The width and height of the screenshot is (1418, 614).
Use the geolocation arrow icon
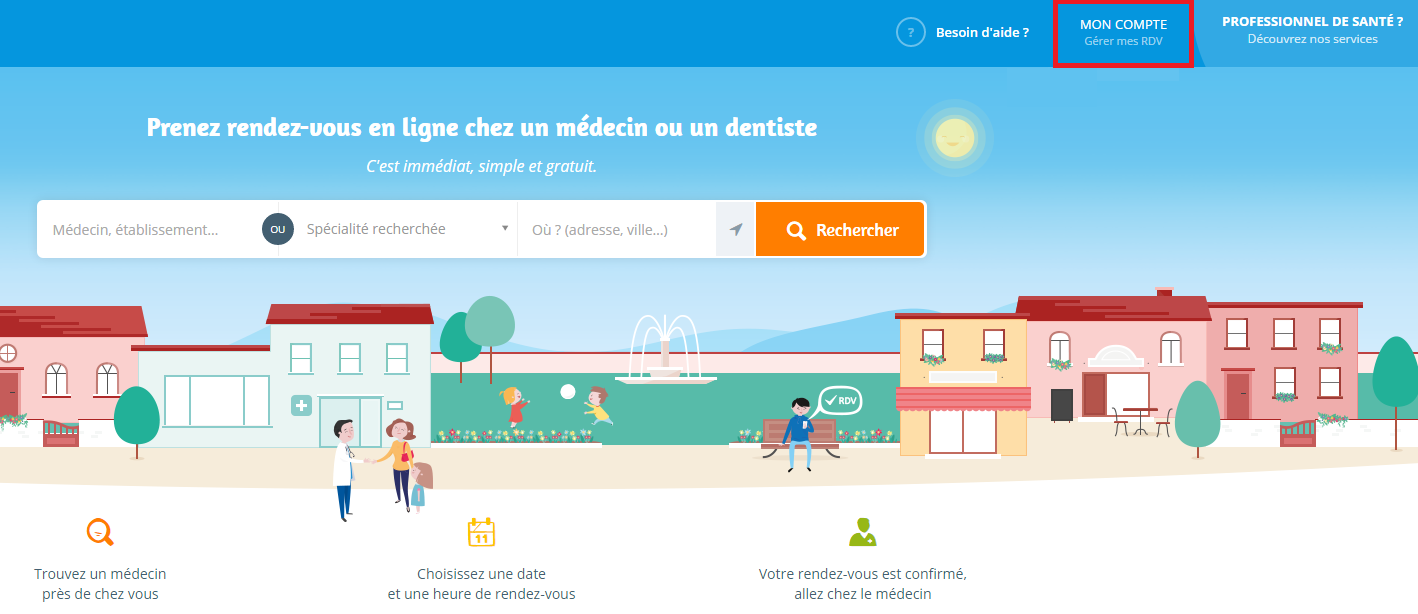736,230
